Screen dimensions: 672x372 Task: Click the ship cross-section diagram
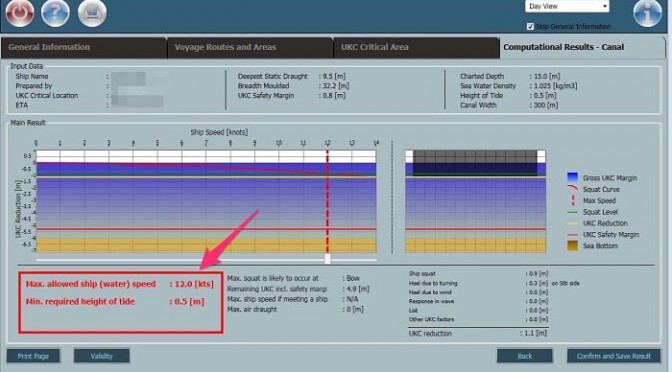click(475, 201)
